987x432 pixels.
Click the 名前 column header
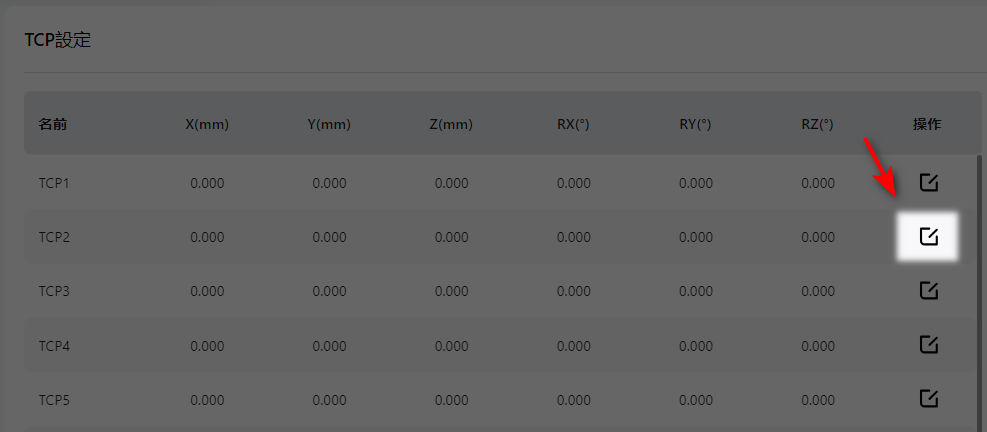[x=53, y=125]
